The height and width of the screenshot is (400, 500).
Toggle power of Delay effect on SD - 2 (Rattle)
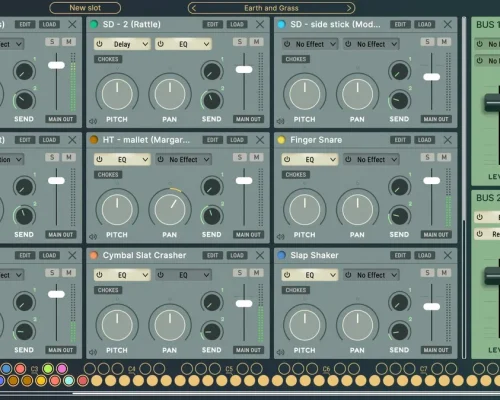tap(99, 44)
